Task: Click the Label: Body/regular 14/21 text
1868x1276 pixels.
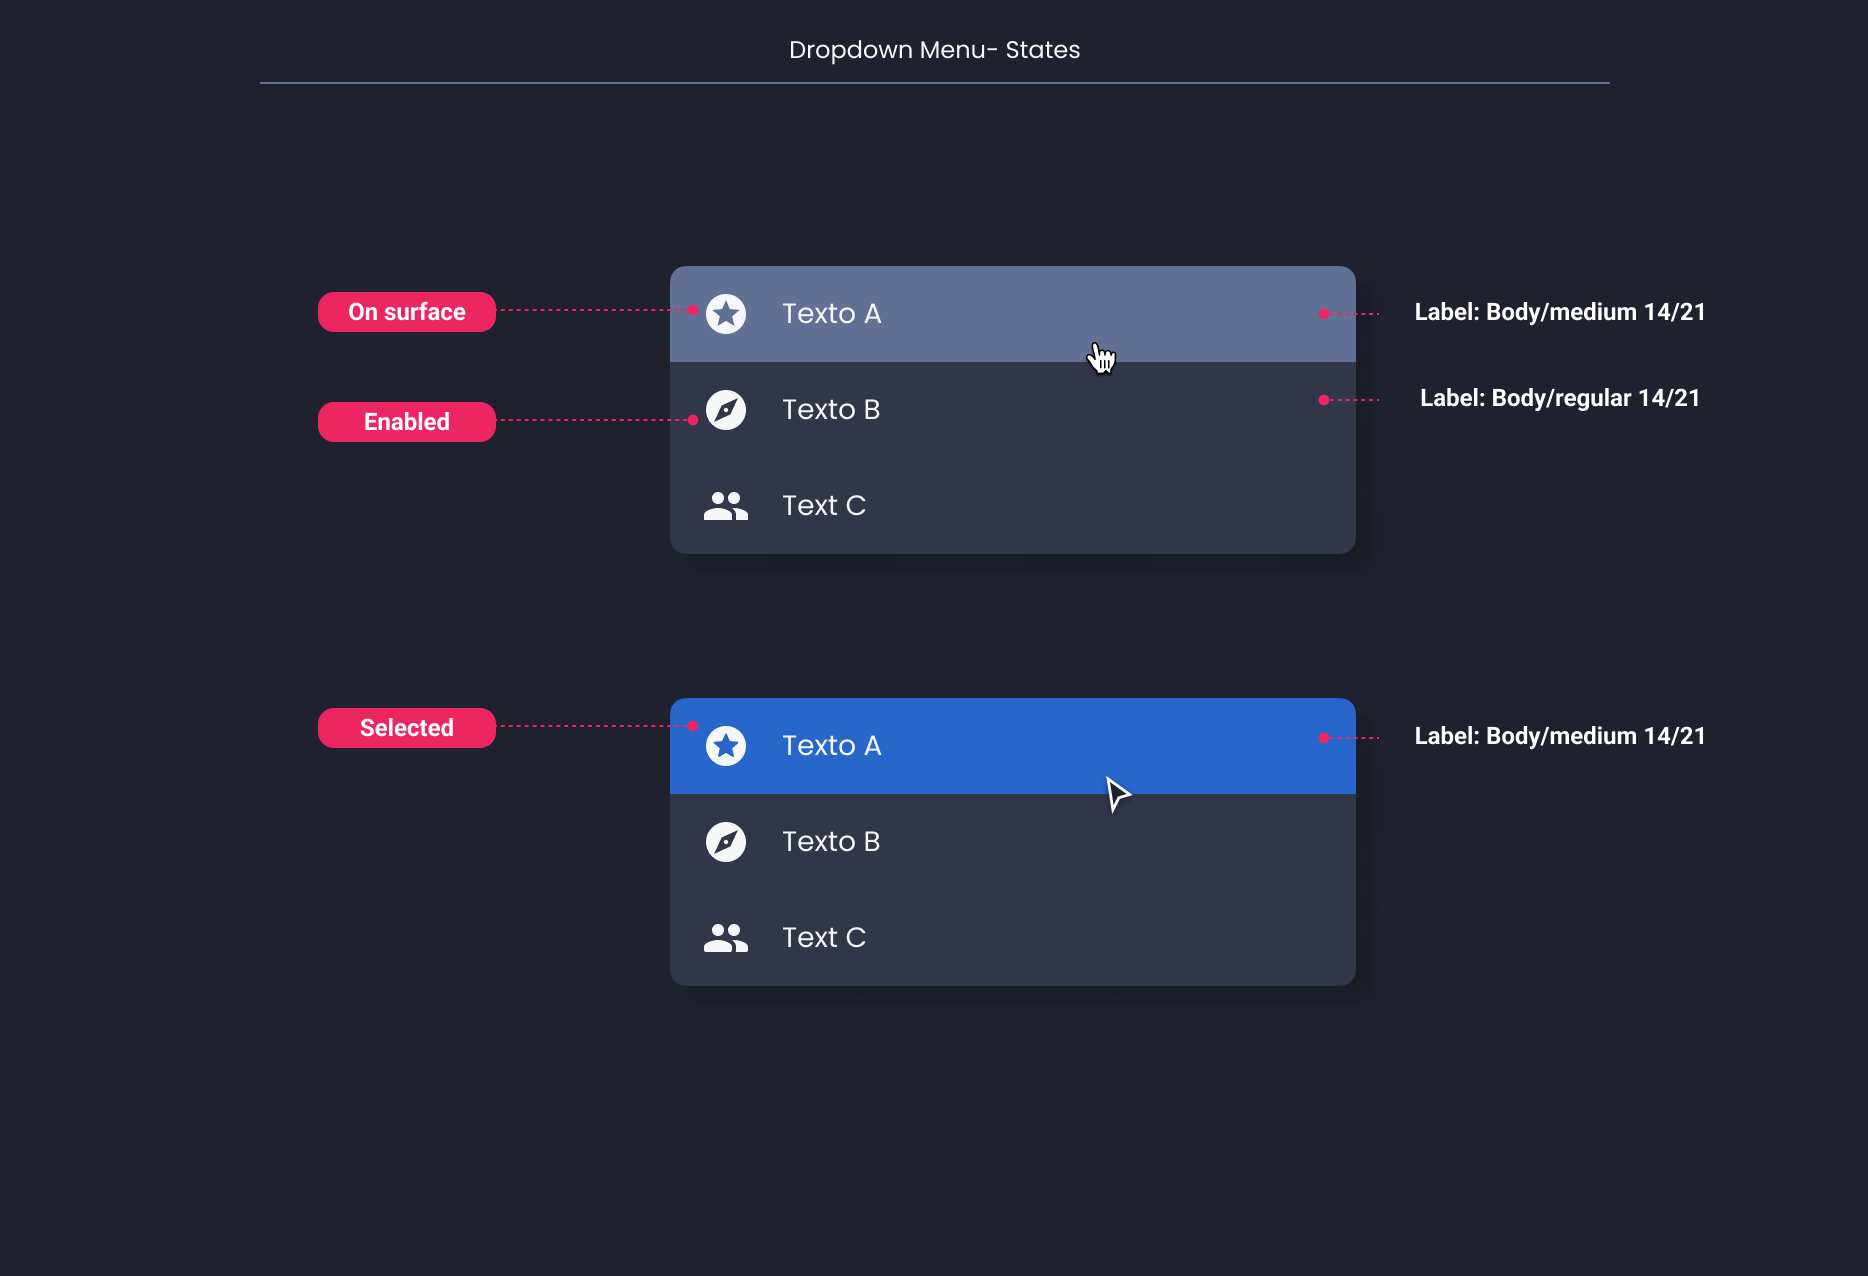Action: 1560,398
